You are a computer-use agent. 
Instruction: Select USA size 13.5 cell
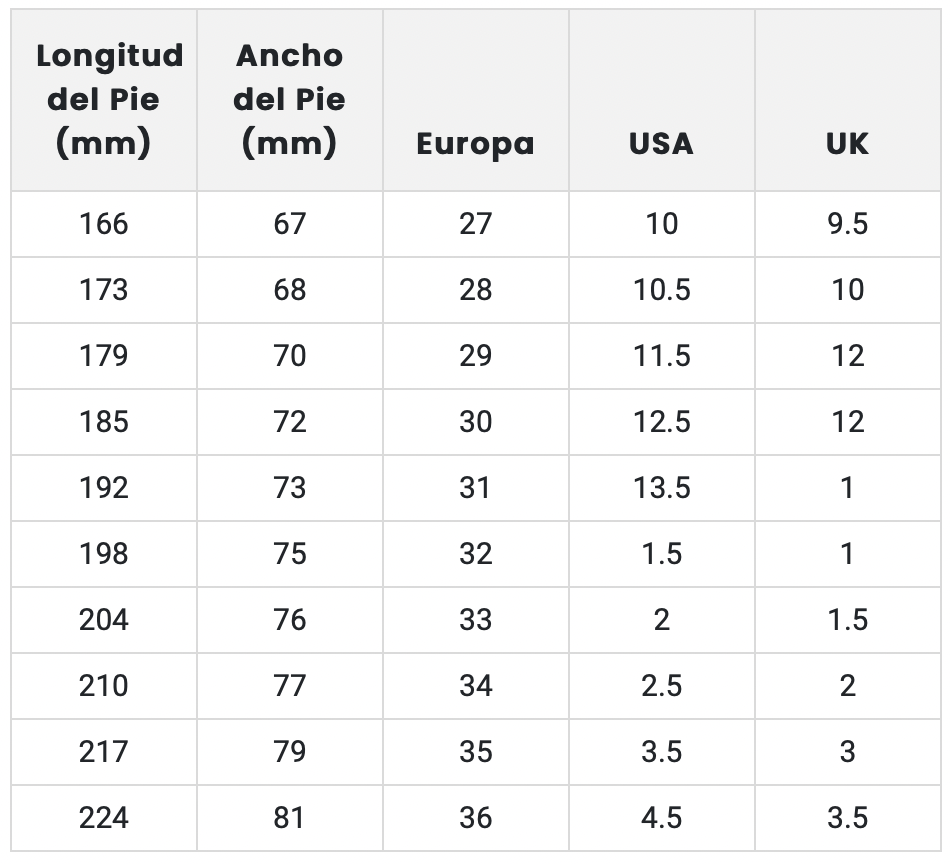(661, 487)
